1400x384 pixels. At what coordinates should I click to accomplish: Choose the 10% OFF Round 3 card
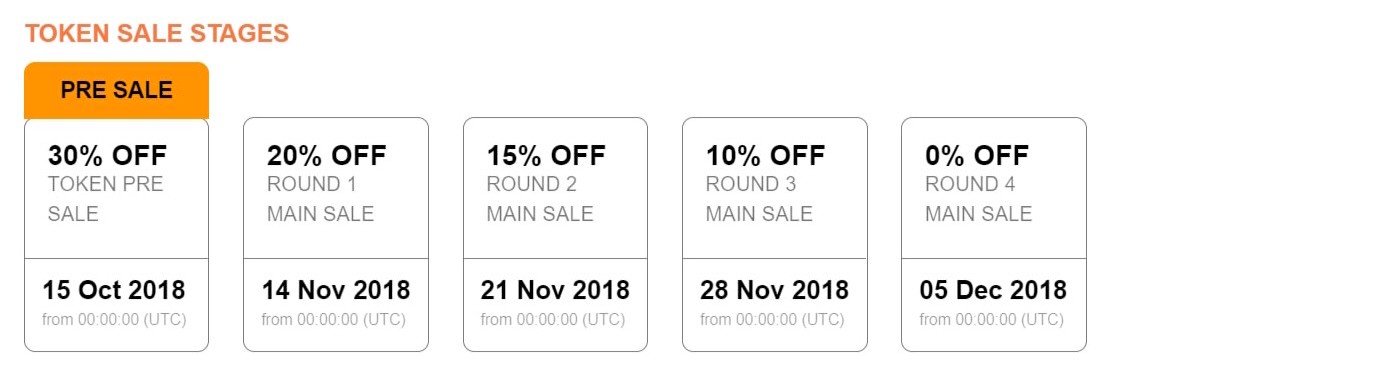(x=775, y=235)
